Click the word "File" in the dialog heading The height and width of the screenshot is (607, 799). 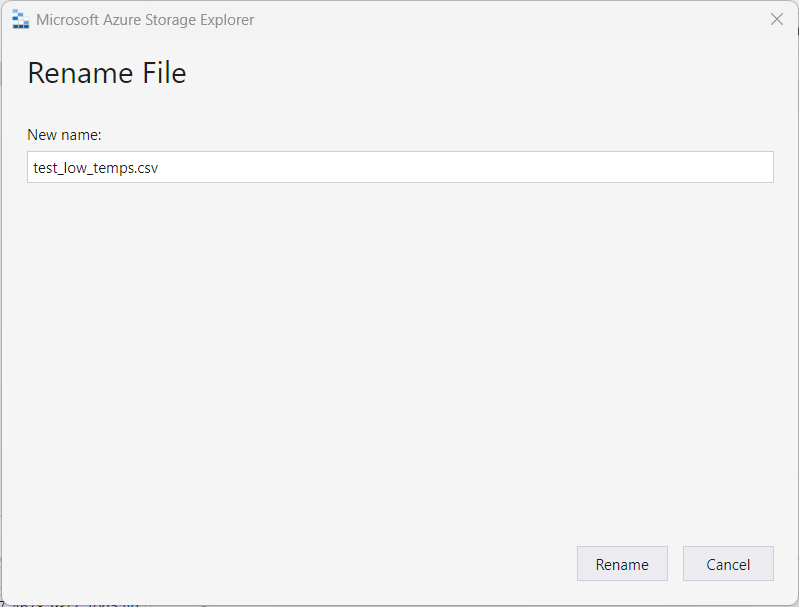[x=160, y=73]
